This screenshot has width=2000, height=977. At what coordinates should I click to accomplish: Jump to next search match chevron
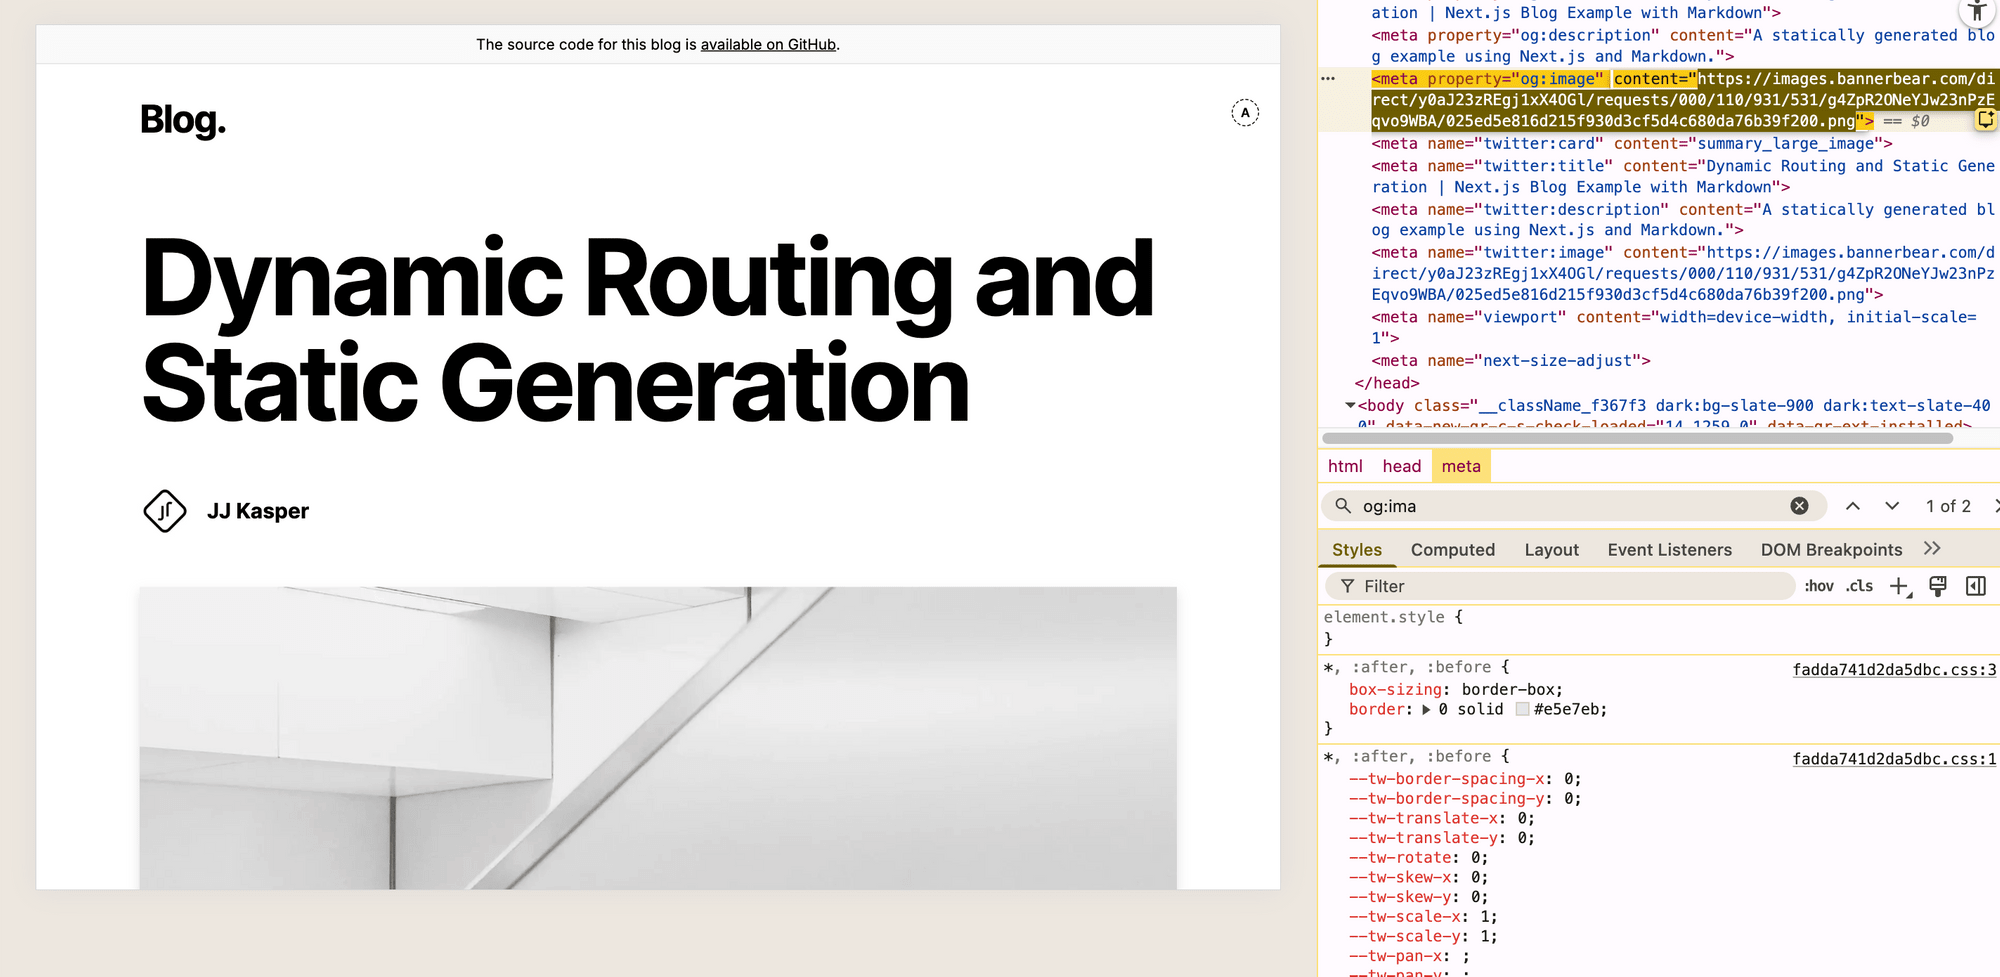click(x=1891, y=506)
